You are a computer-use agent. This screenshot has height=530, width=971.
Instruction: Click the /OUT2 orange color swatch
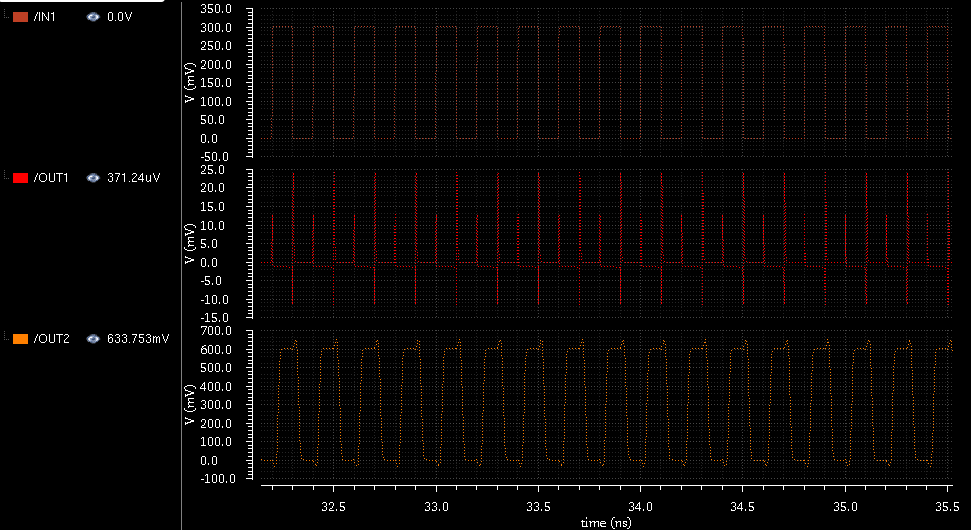point(20,339)
